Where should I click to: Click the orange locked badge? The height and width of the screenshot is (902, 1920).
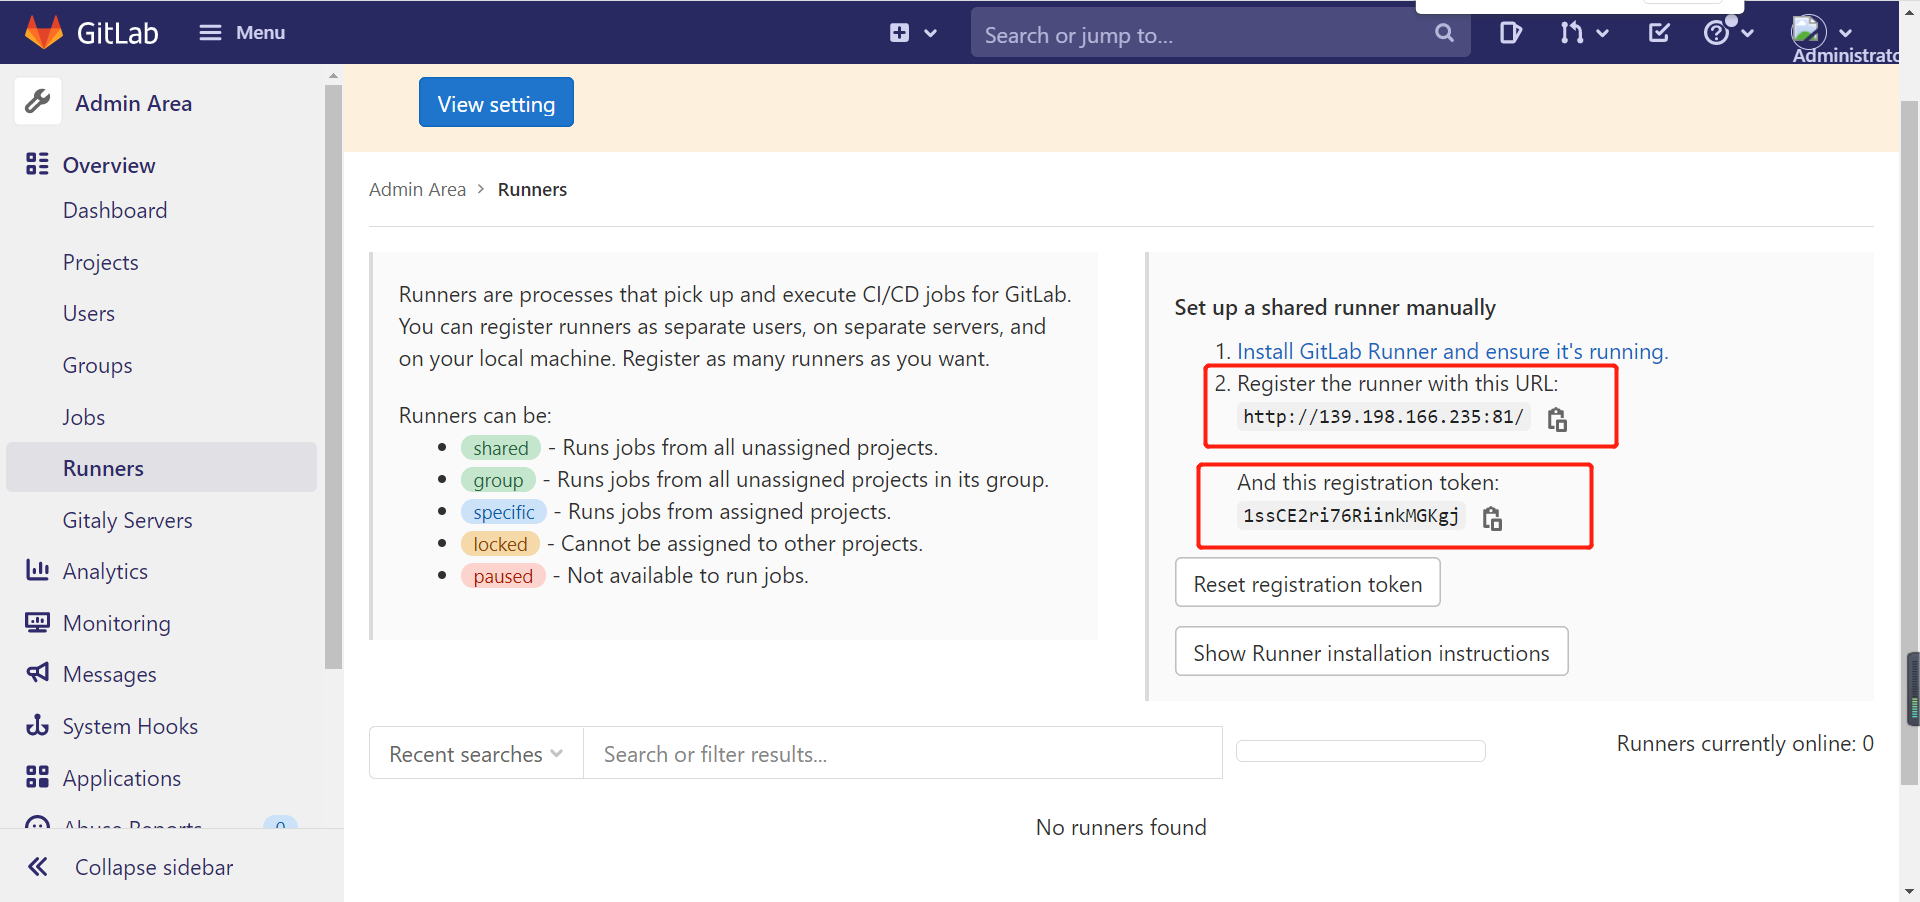500,544
